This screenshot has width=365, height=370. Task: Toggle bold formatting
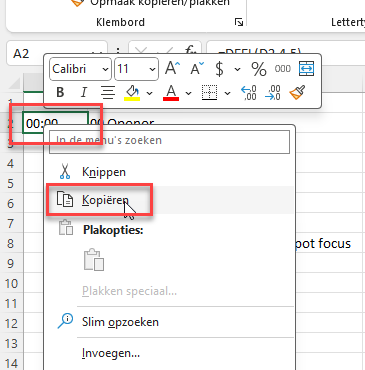[x=60, y=92]
